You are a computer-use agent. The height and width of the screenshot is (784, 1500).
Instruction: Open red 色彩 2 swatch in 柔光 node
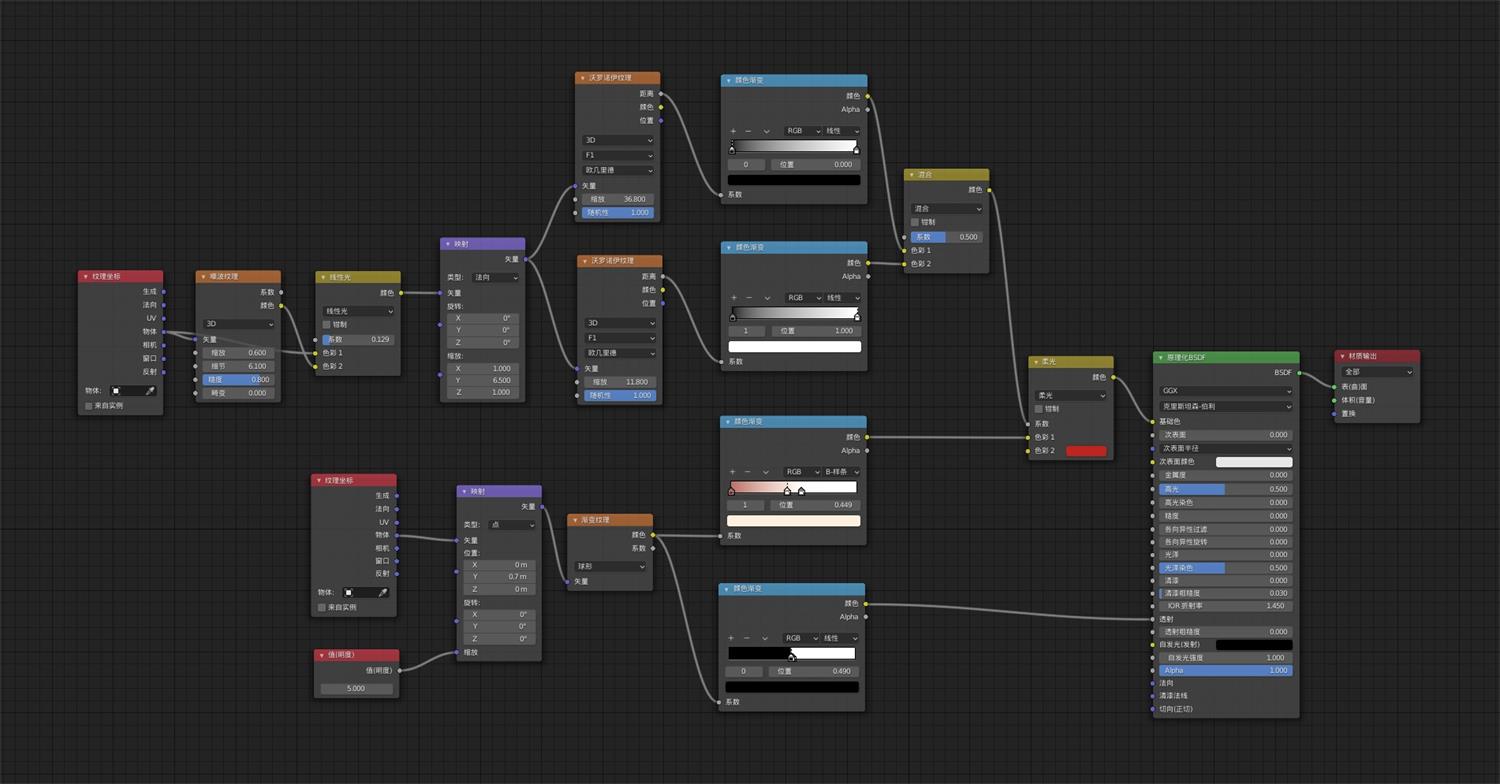coord(1087,451)
